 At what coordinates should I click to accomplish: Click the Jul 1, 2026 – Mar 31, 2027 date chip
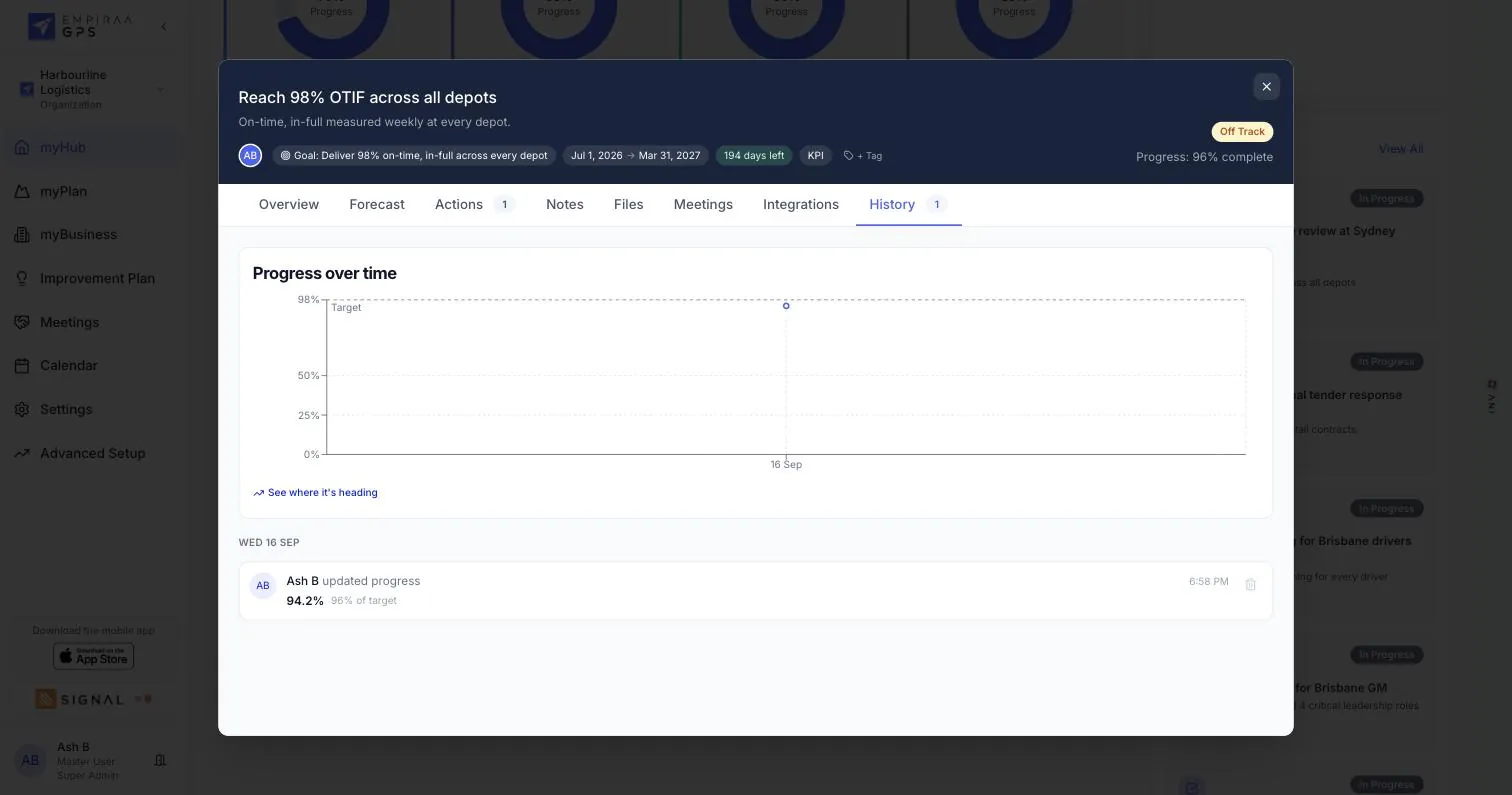[x=635, y=156]
